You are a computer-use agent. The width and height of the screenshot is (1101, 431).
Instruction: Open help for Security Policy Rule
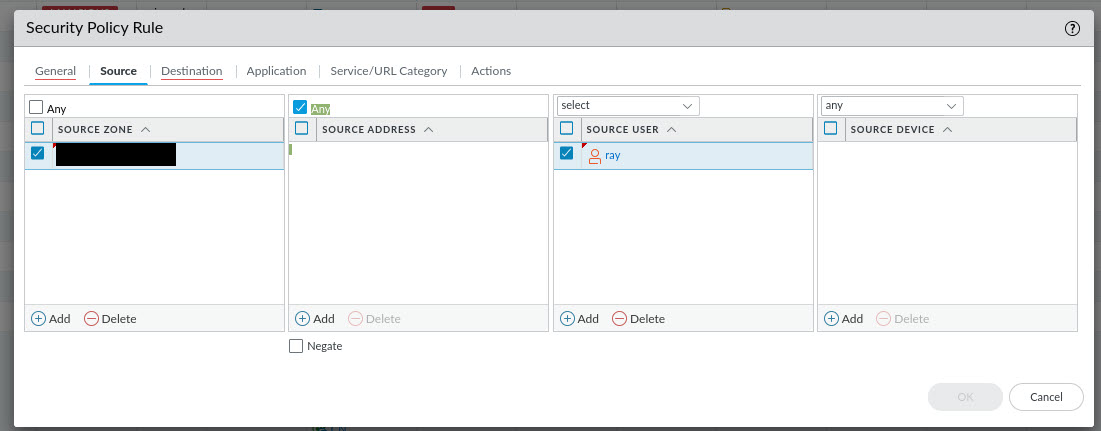pos(1072,29)
